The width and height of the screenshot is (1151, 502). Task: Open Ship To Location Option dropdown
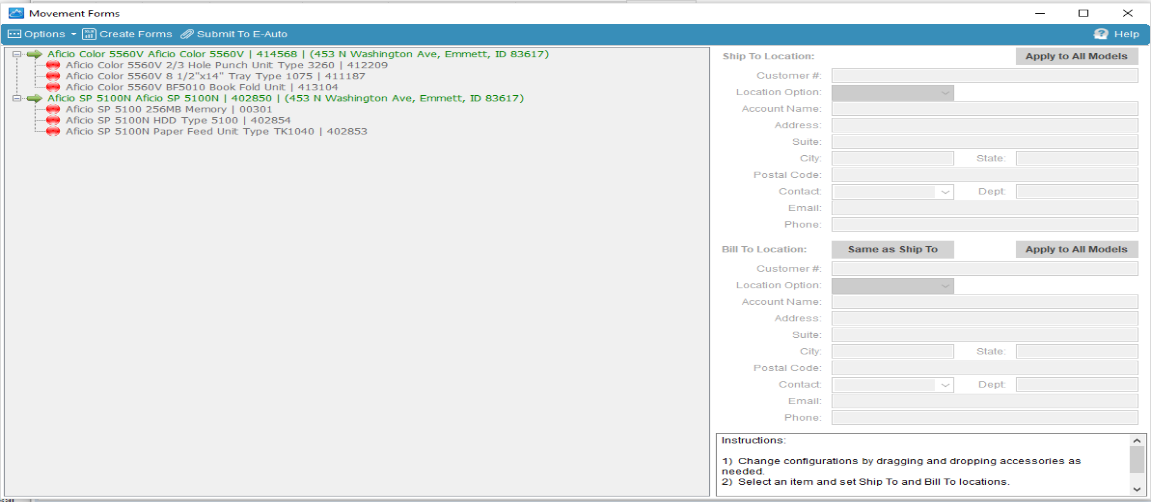point(893,92)
